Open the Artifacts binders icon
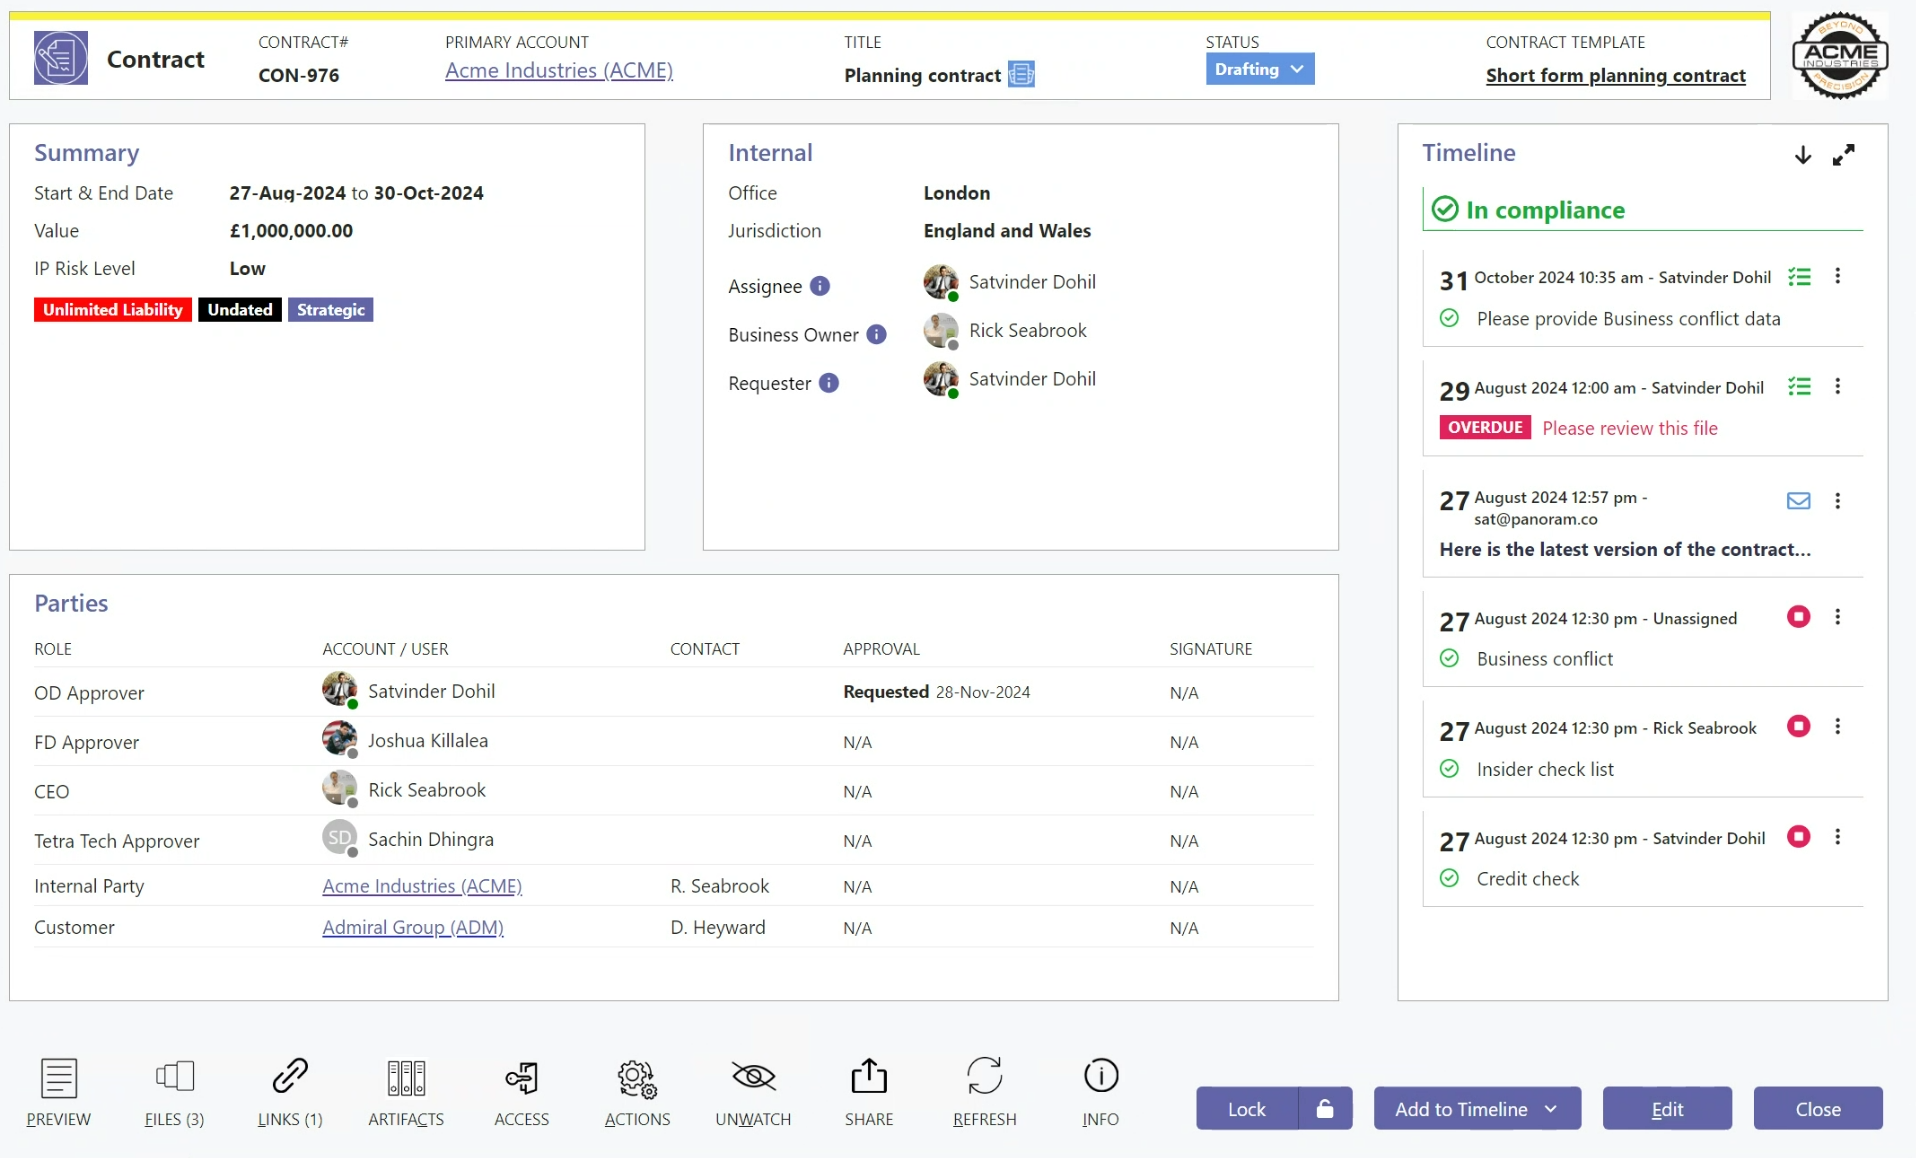The image size is (1916, 1158). coord(406,1077)
